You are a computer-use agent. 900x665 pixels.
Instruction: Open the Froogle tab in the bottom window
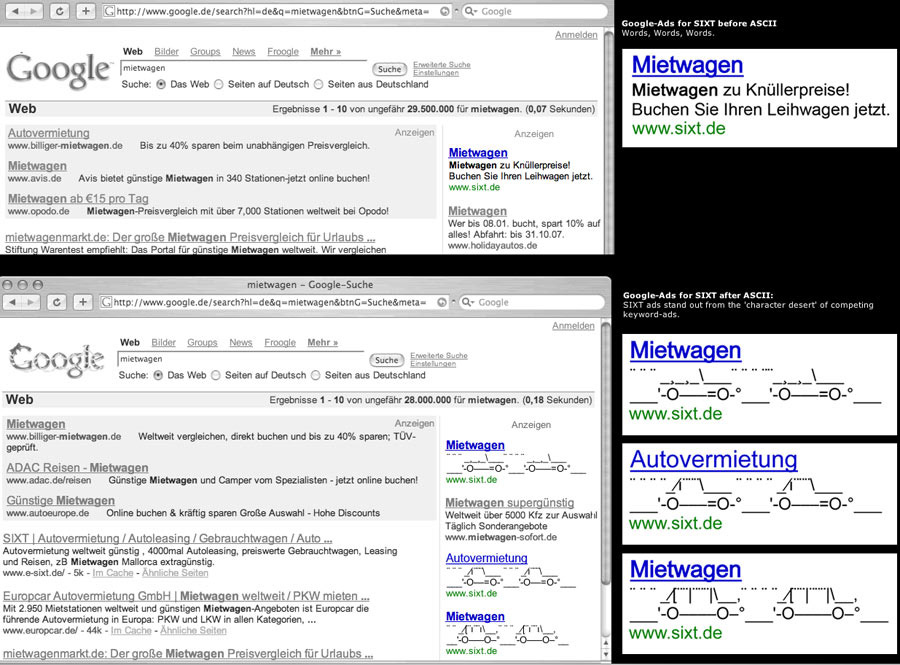(280, 343)
